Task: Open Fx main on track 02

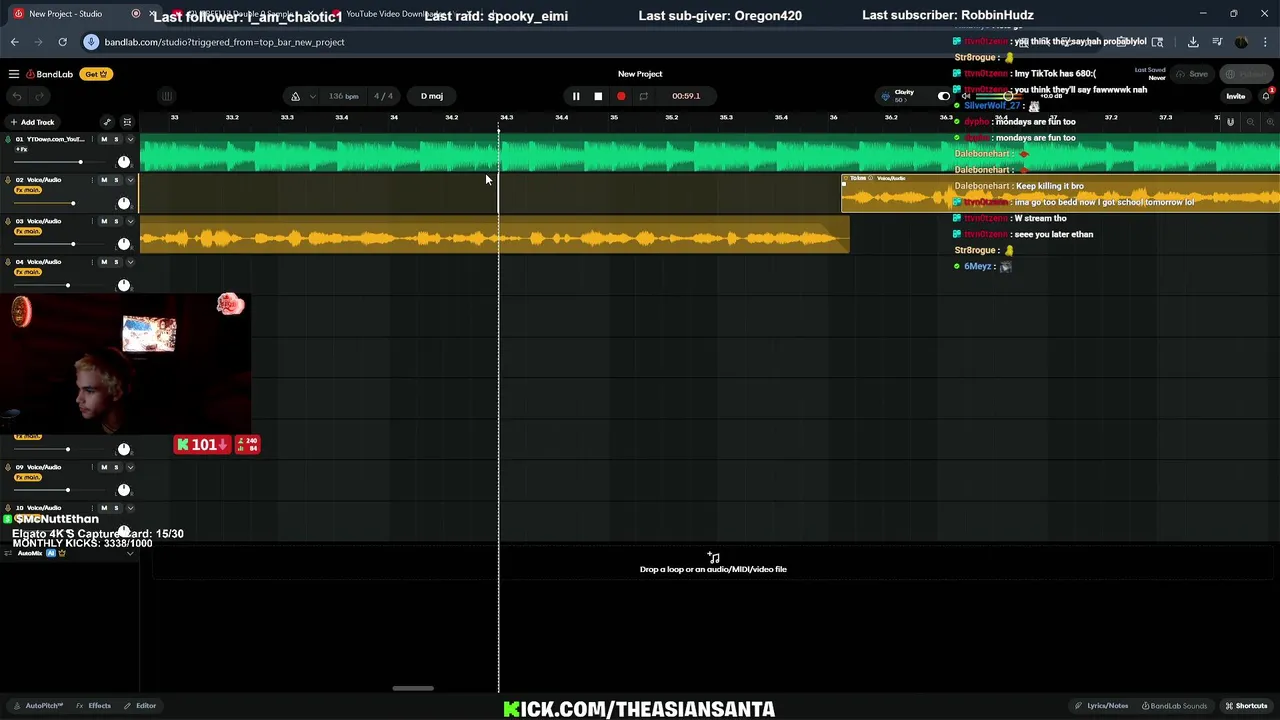Action: (28, 190)
